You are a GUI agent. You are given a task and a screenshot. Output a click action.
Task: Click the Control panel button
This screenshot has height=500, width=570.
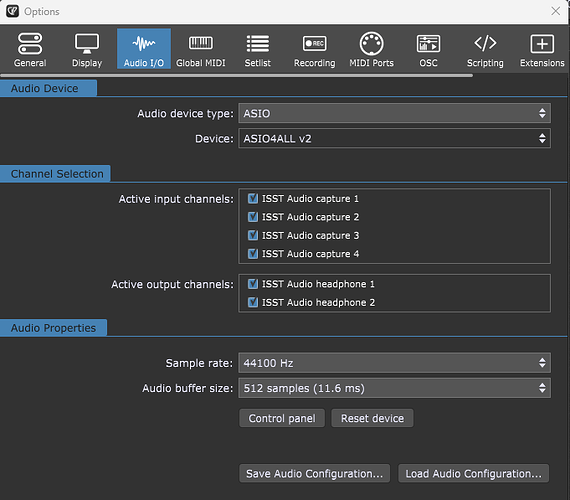[x=282, y=418]
